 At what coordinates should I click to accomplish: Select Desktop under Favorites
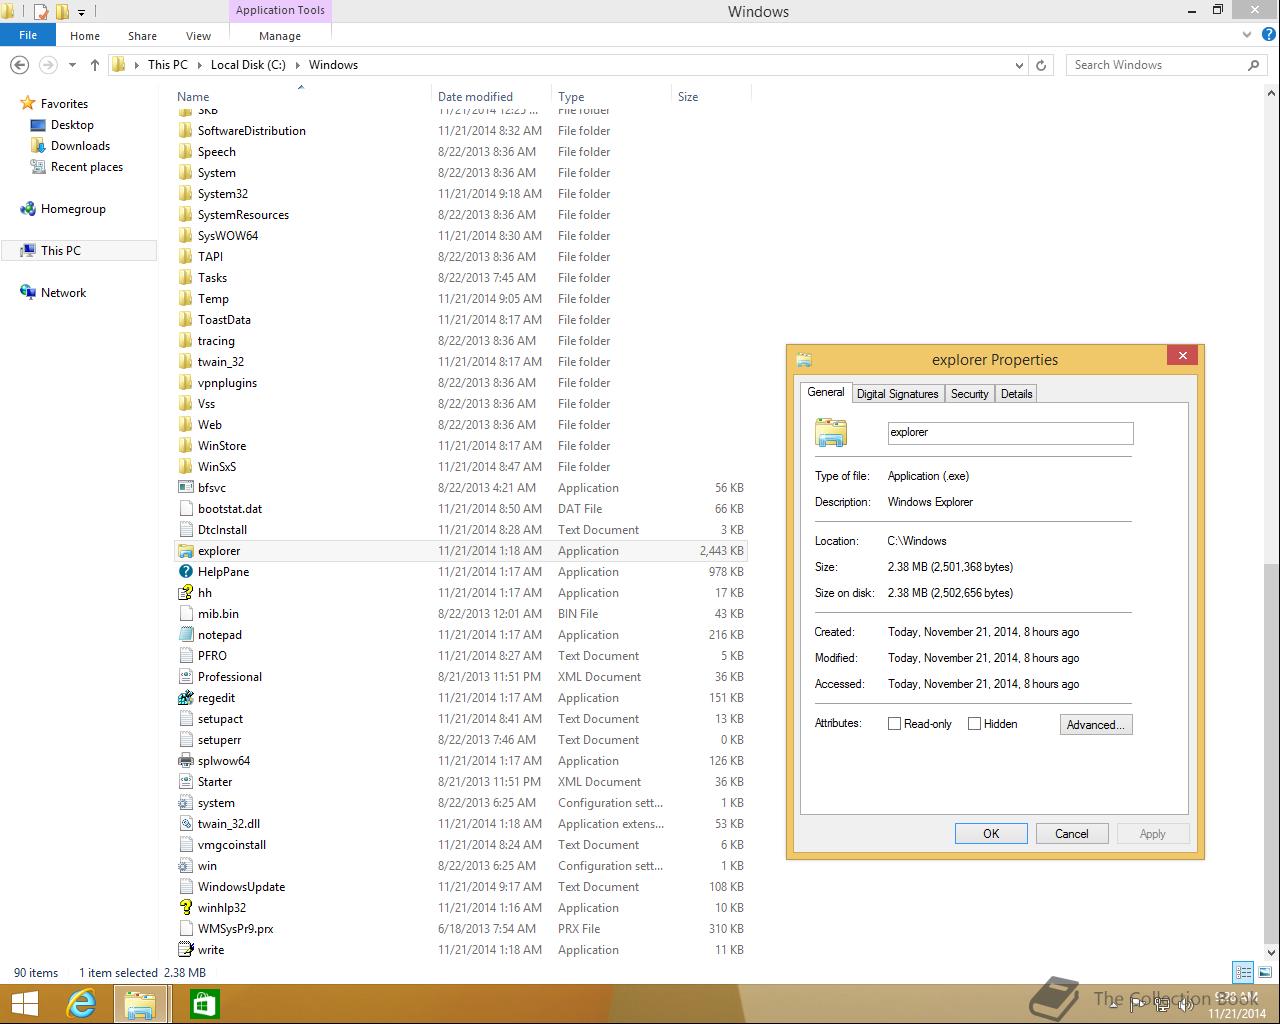point(72,125)
